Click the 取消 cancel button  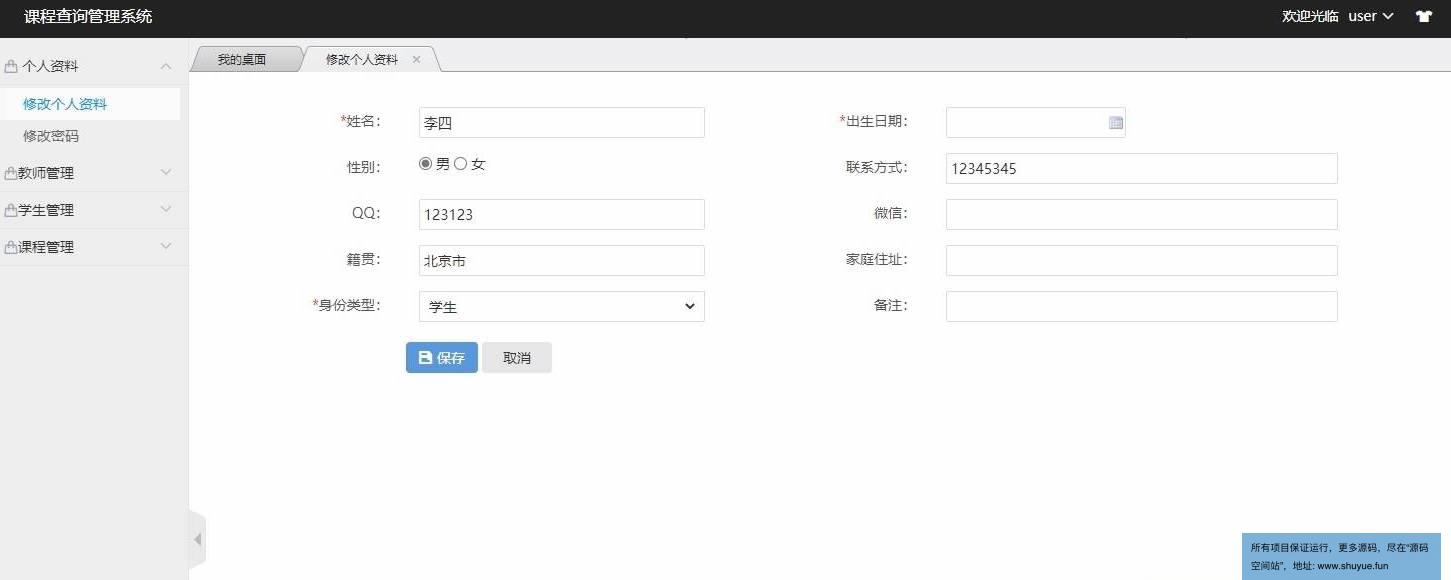pos(517,358)
